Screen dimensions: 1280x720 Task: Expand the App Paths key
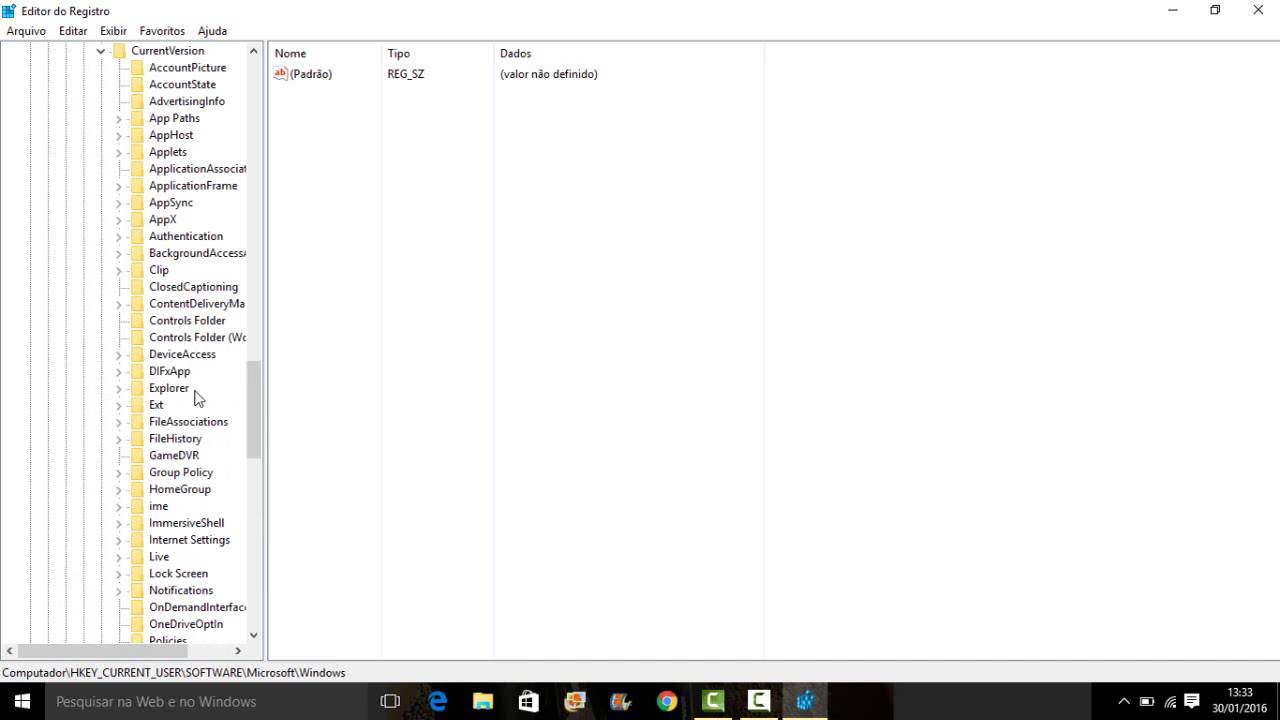point(119,118)
